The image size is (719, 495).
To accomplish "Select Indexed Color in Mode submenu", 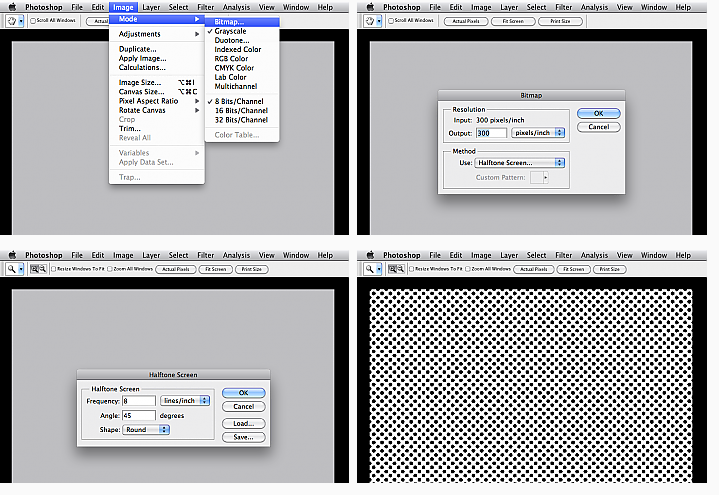I will click(242, 50).
